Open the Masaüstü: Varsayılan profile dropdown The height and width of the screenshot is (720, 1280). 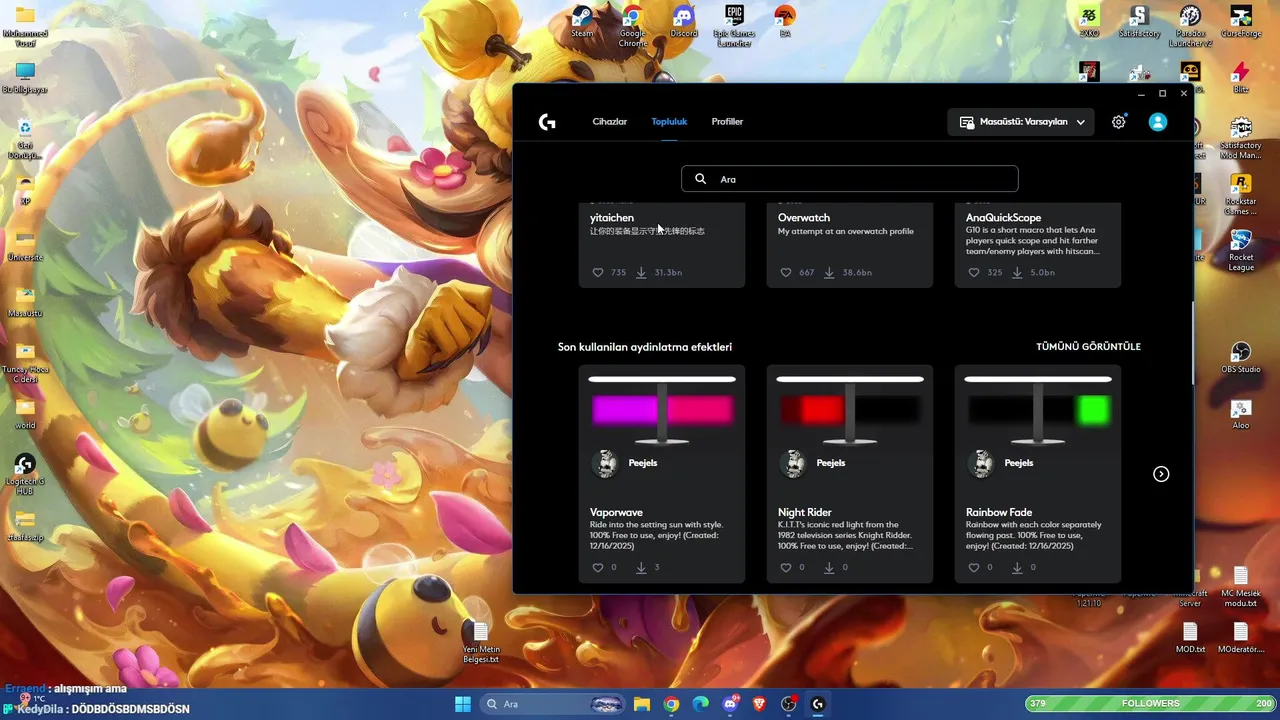(x=1021, y=122)
